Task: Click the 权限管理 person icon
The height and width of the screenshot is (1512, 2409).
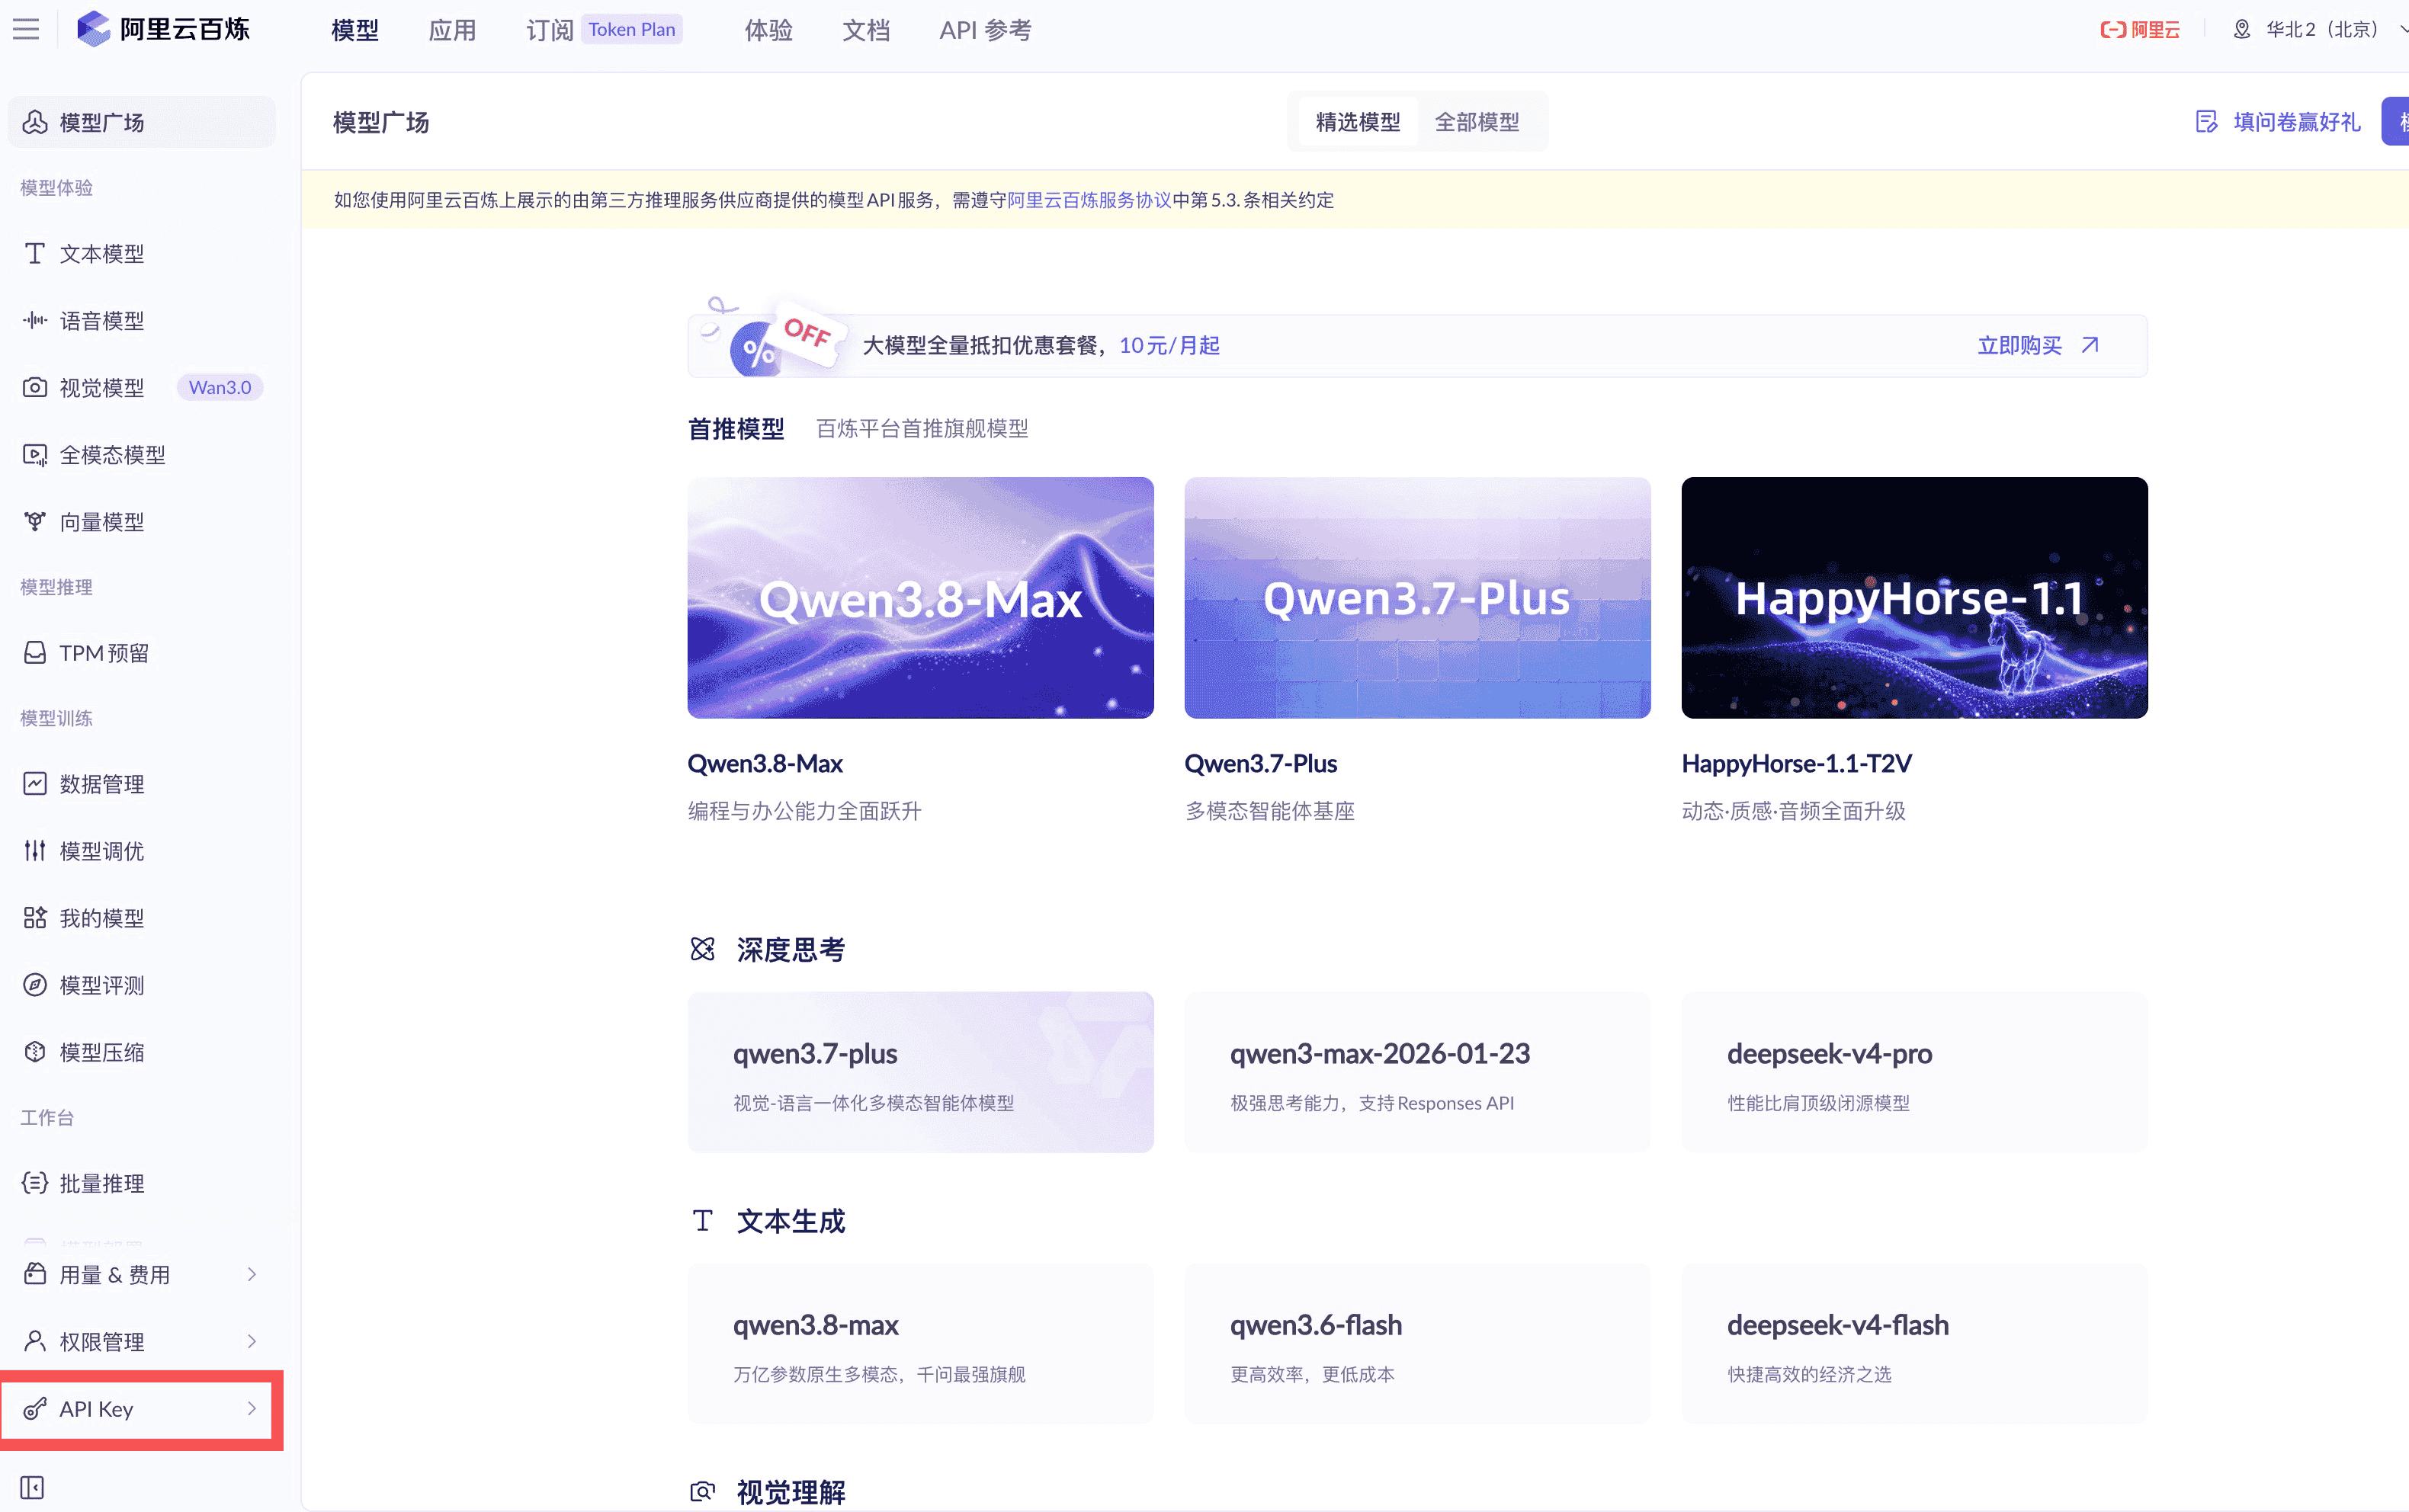Action: (x=35, y=1341)
